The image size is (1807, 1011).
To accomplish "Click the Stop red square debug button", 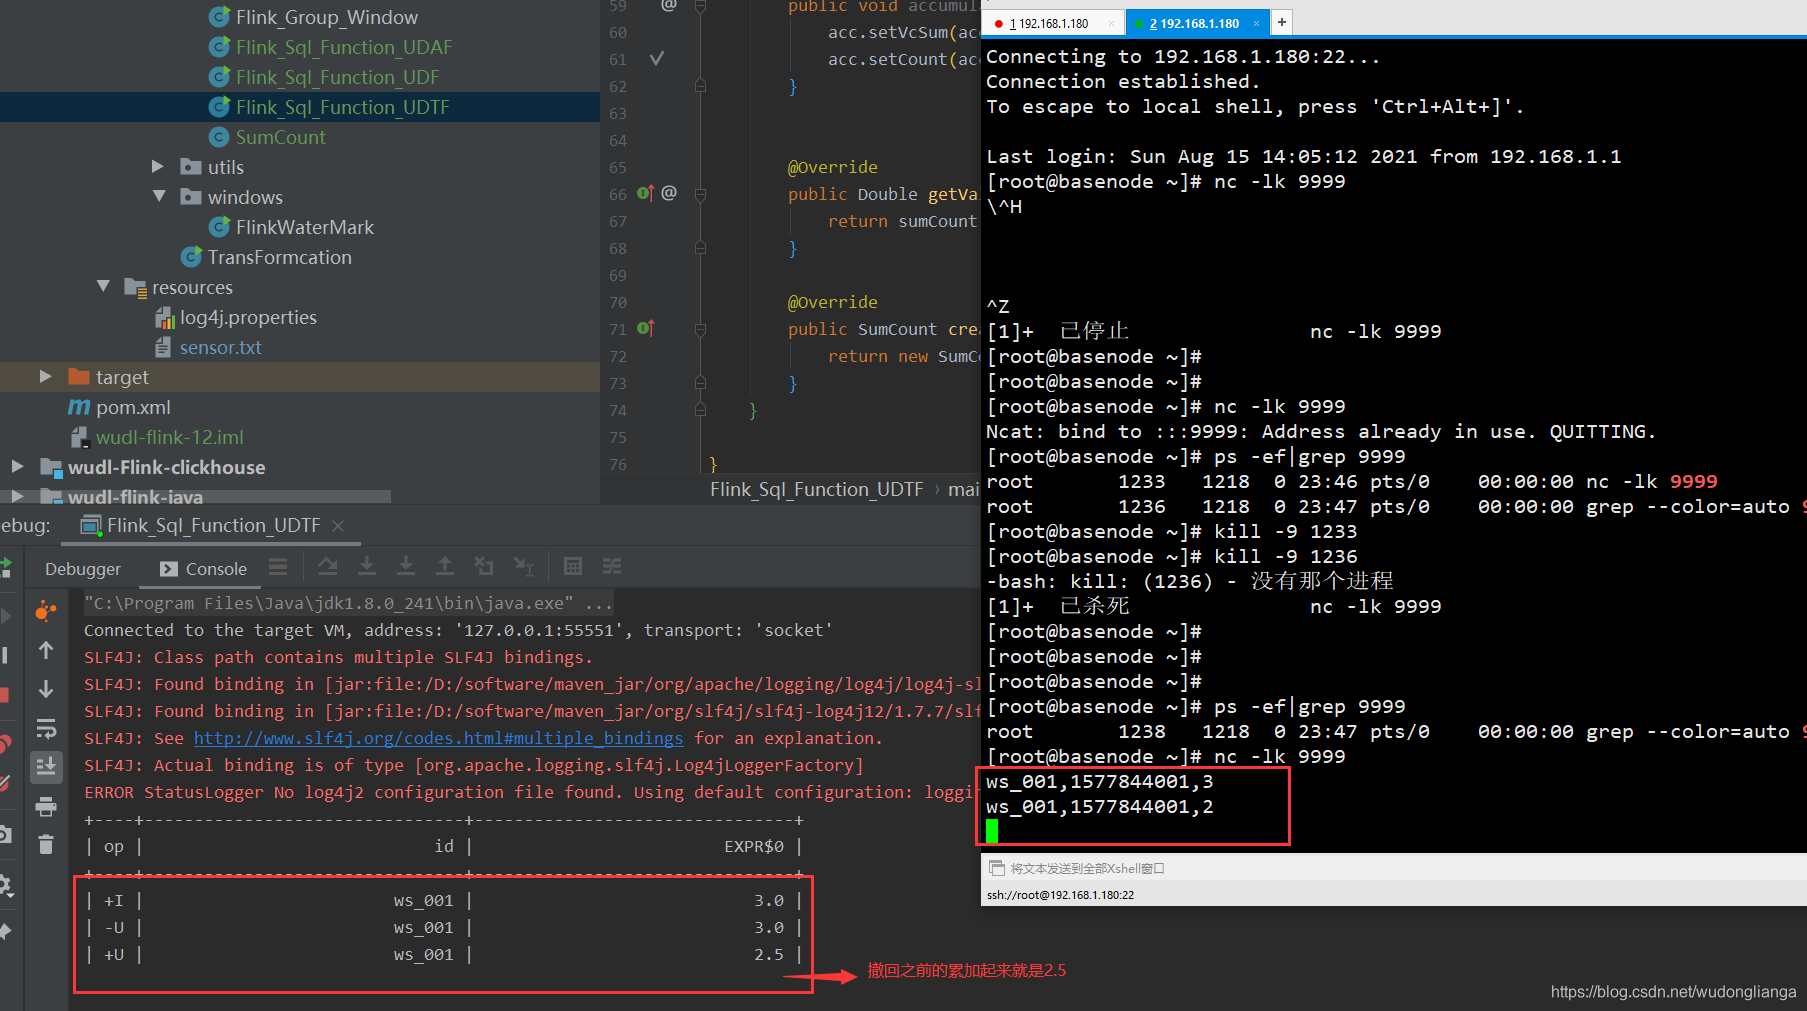I will [x=4, y=695].
